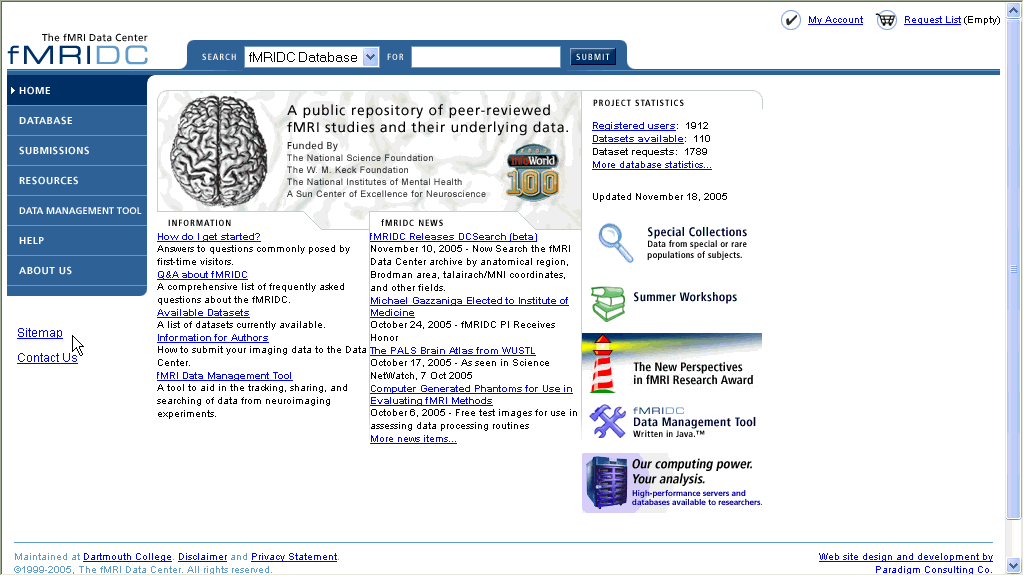The width and height of the screenshot is (1024, 576).
Task: Open the Sitemap link
Action: tap(40, 333)
